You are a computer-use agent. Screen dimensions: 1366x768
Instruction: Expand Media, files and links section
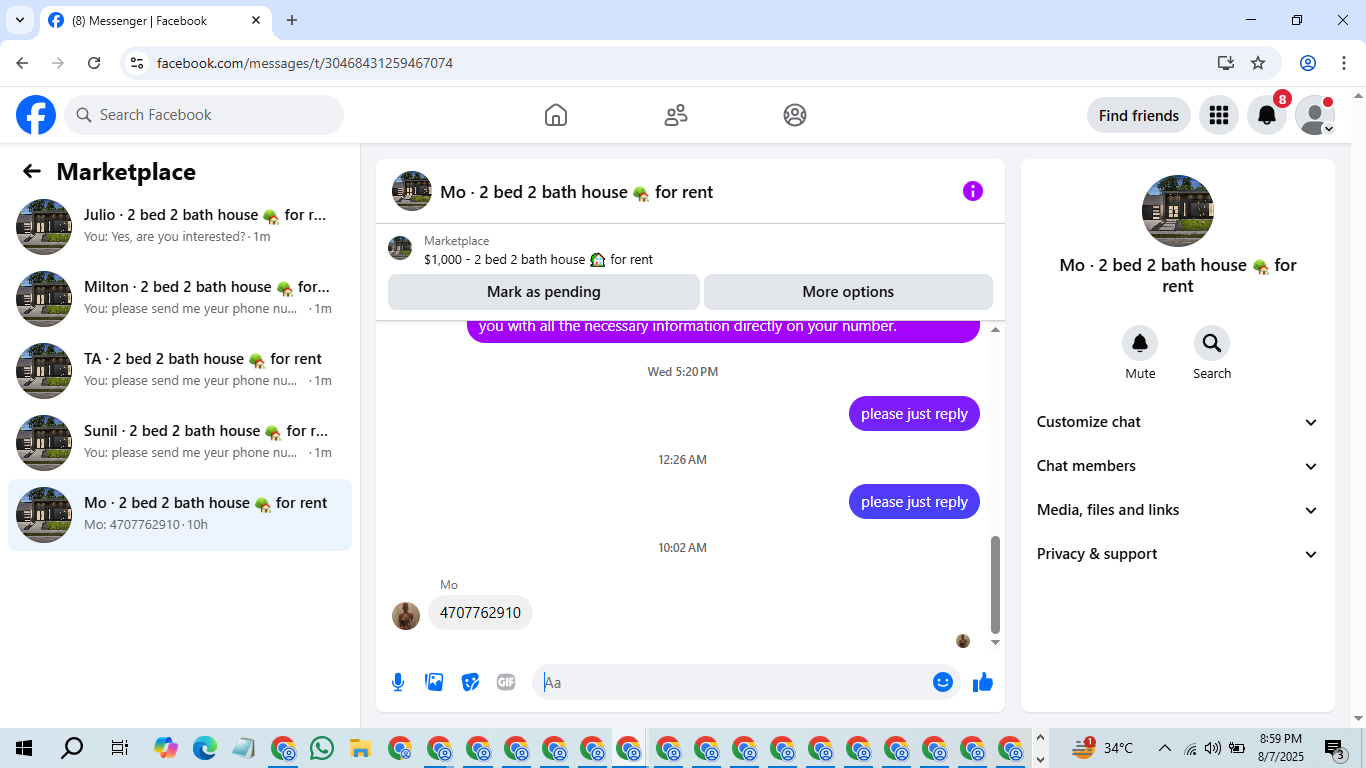[1178, 510]
